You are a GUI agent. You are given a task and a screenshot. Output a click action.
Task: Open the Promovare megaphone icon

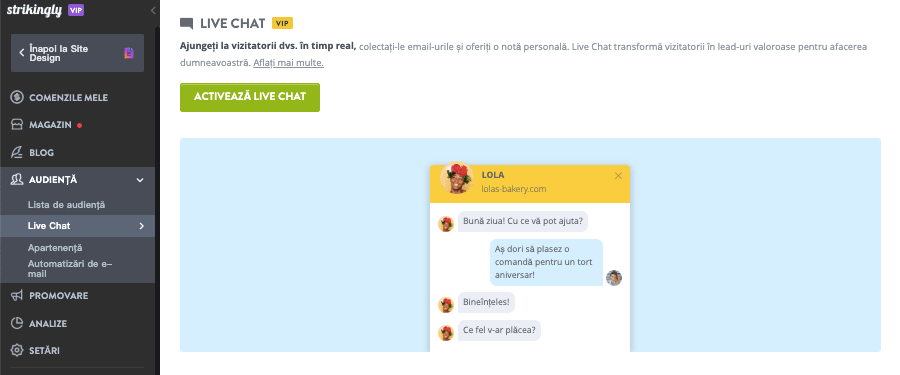click(x=17, y=296)
